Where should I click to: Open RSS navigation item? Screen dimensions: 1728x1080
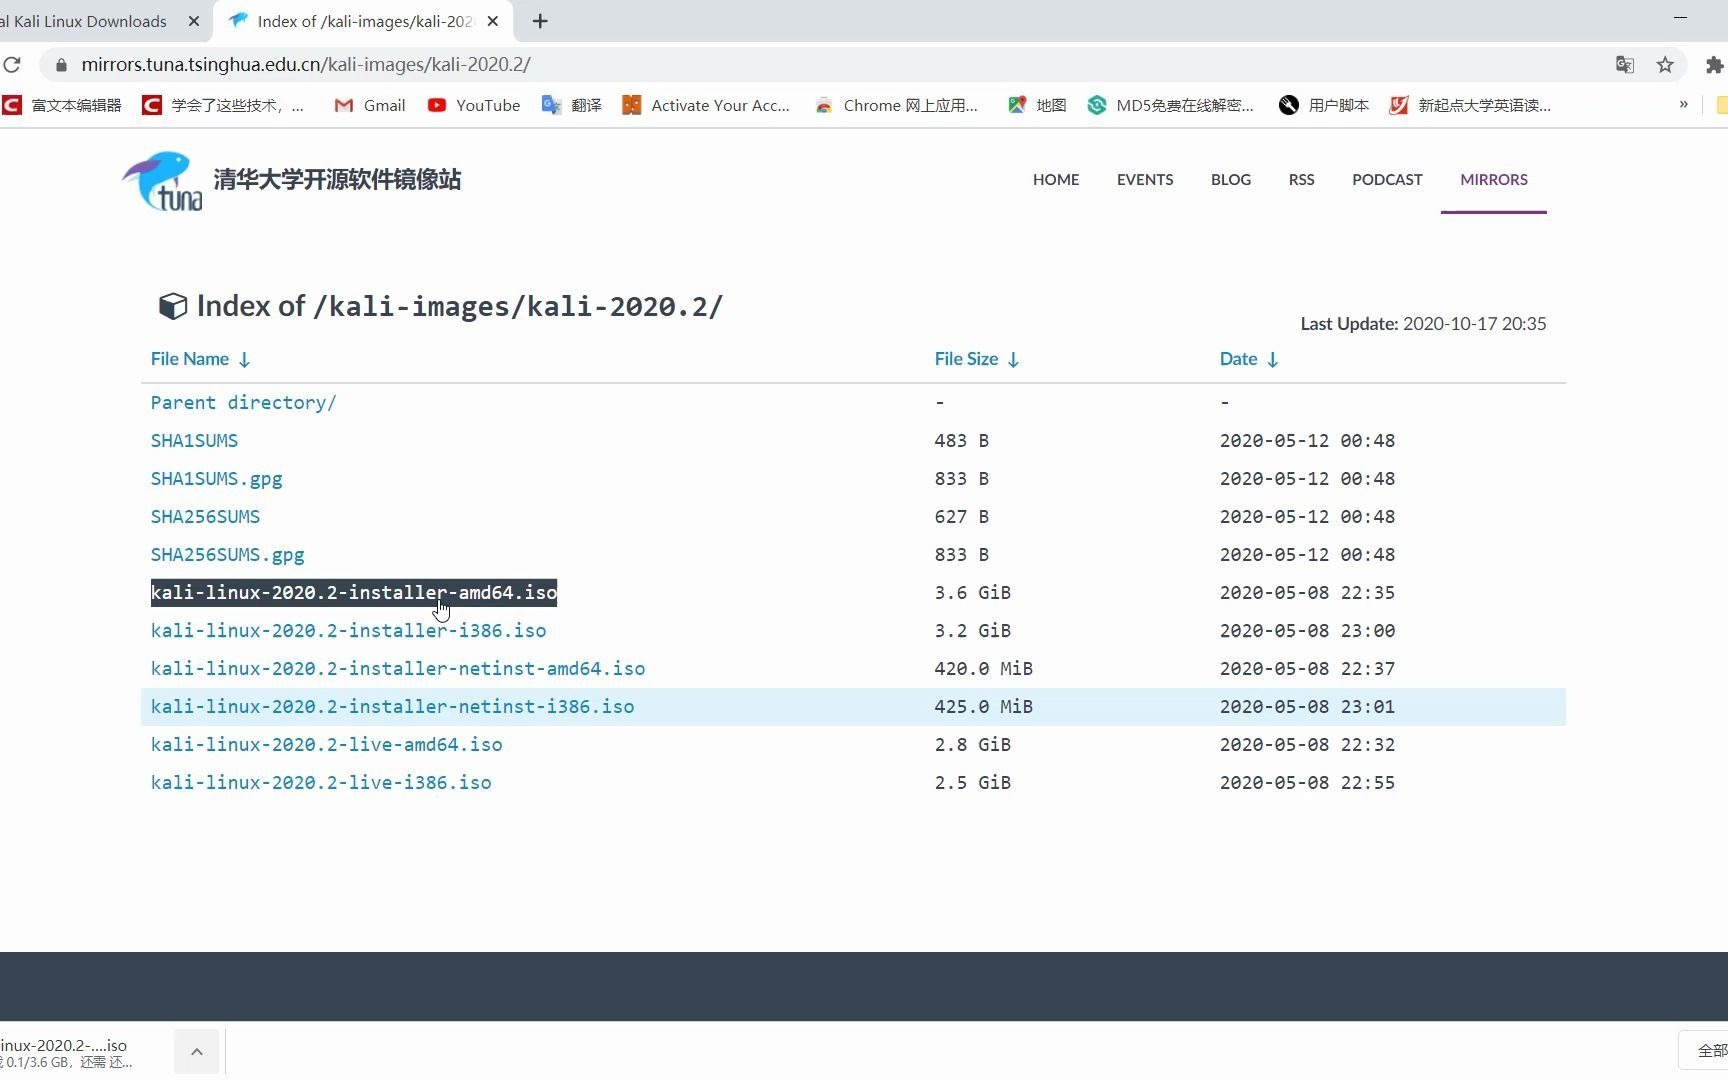pos(1301,180)
